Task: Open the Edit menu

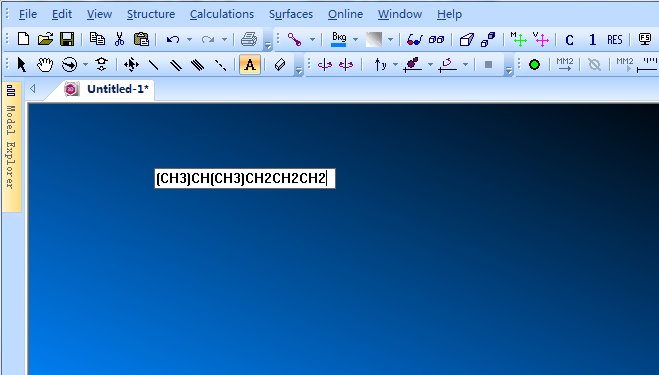Action: (62, 14)
